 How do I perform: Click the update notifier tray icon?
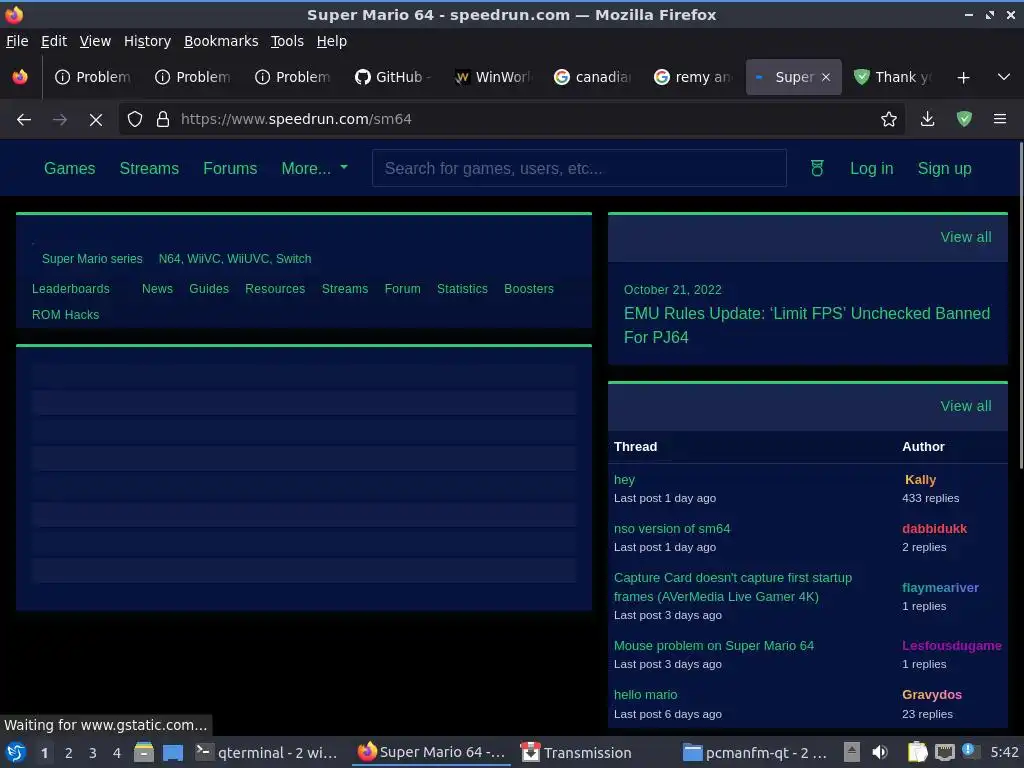coord(970,751)
